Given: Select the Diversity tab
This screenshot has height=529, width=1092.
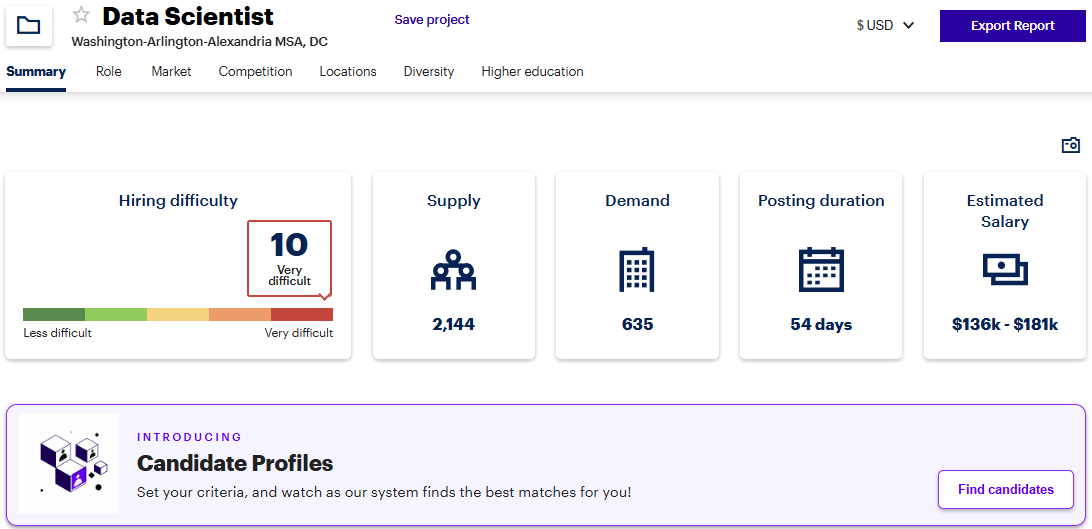Looking at the screenshot, I should [x=429, y=72].
